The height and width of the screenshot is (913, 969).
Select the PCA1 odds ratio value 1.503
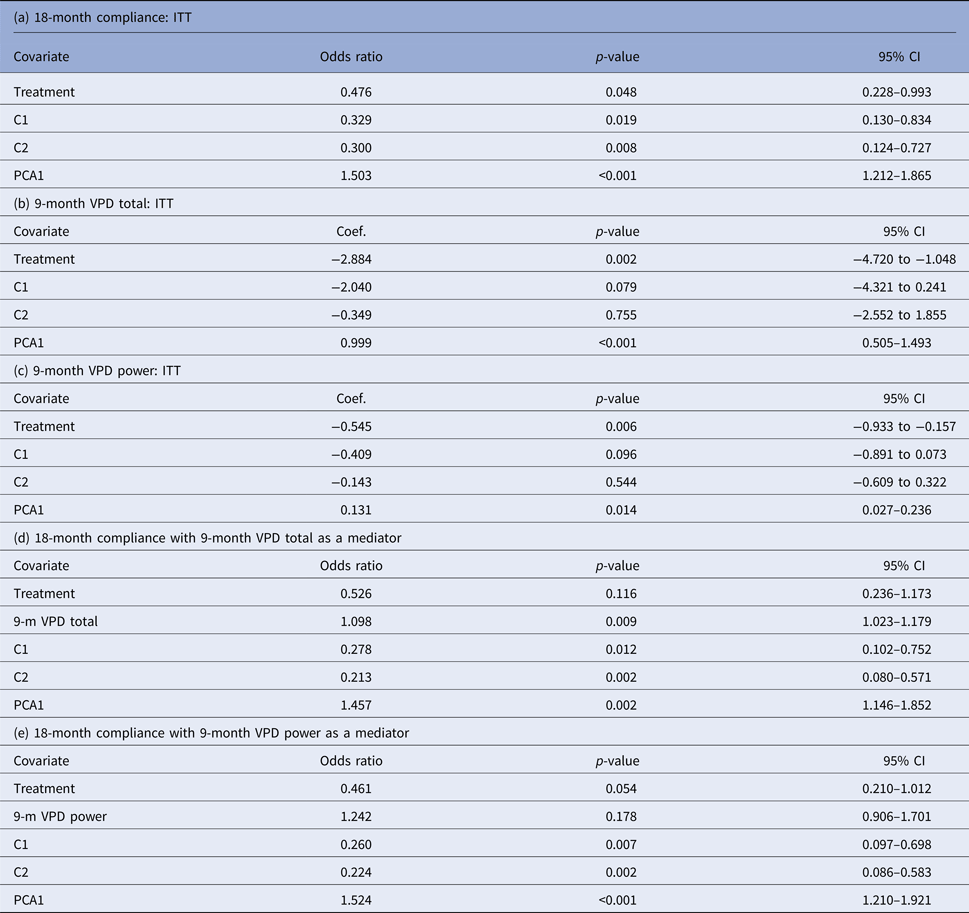[x=350, y=175]
